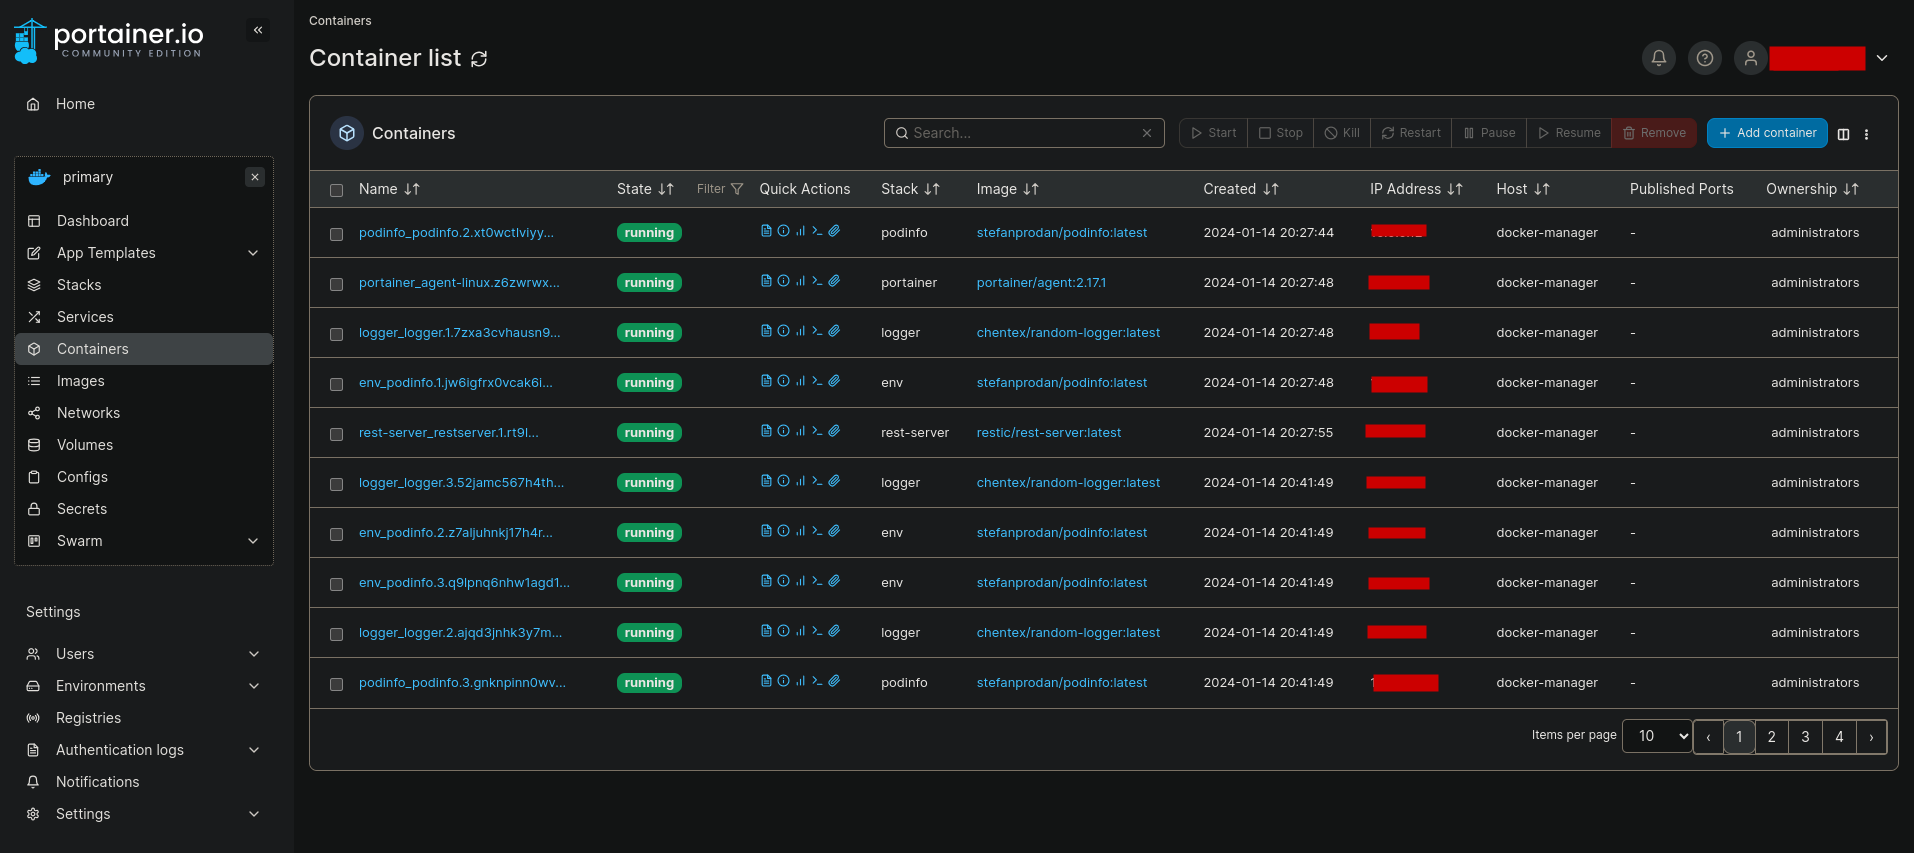The height and width of the screenshot is (853, 1914).
Task: Expand the App Templates submenu
Action: pos(253,253)
